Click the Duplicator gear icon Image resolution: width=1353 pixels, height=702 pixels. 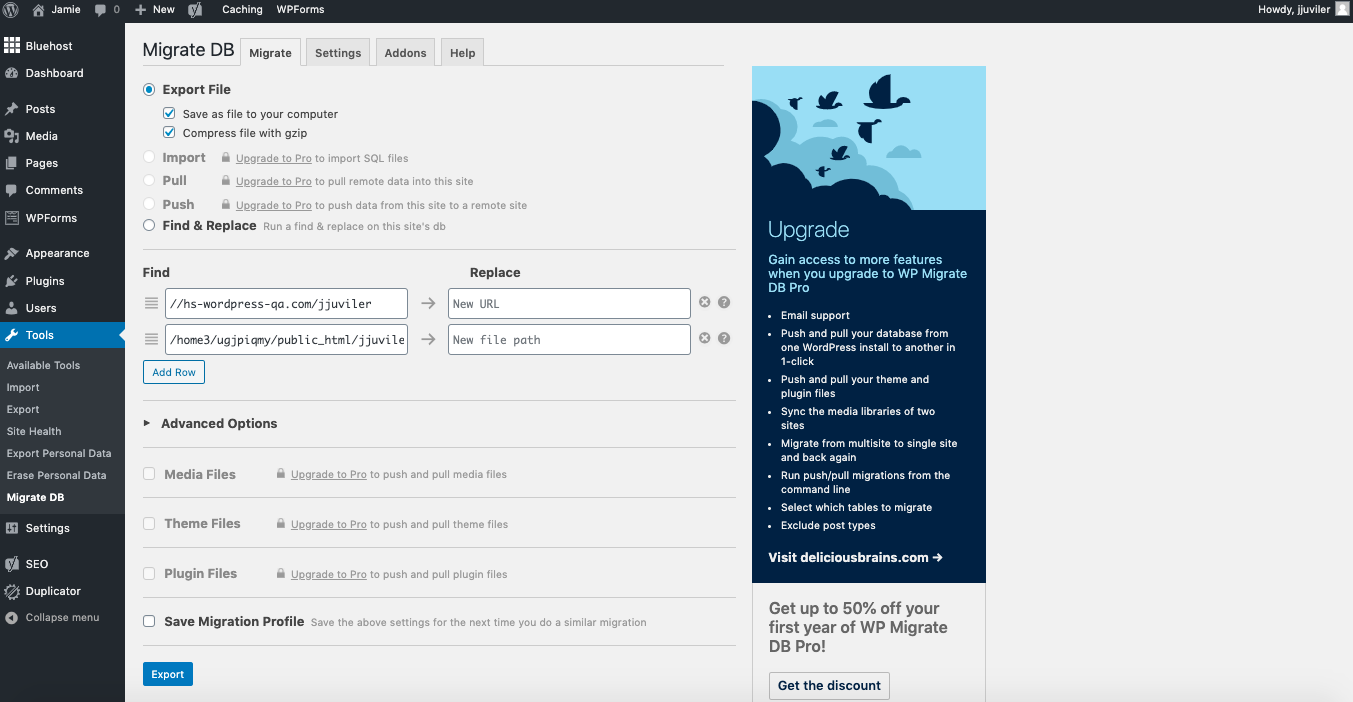tap(12, 591)
